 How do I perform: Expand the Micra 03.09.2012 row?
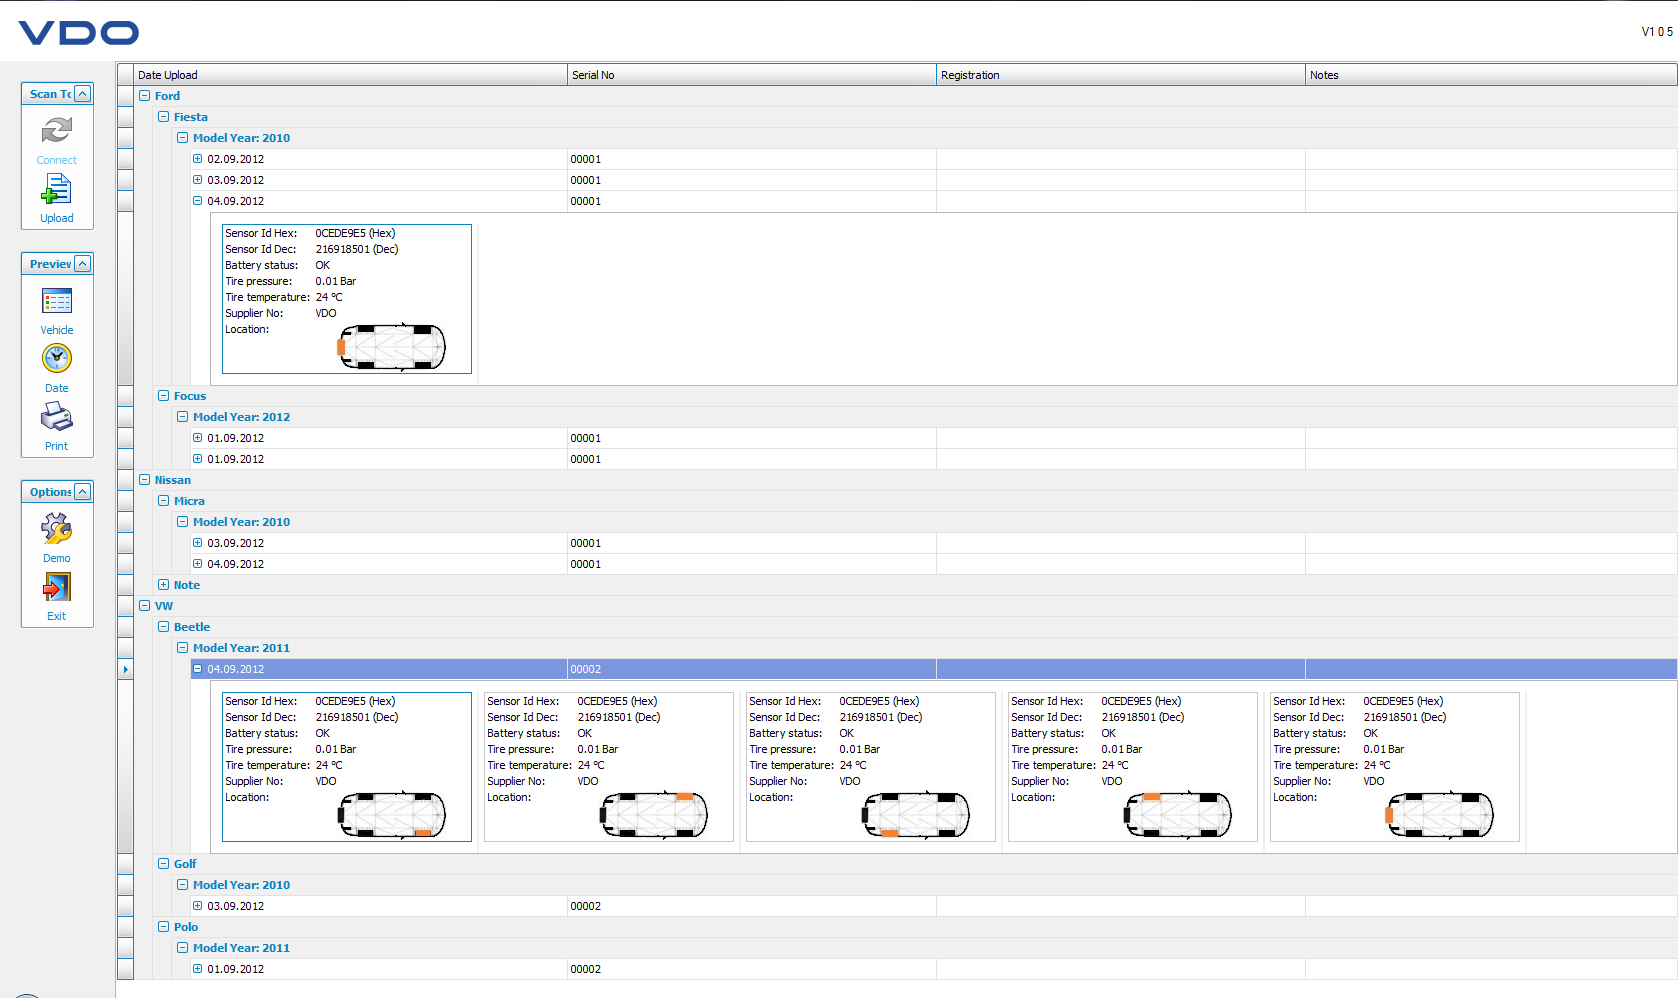click(197, 543)
